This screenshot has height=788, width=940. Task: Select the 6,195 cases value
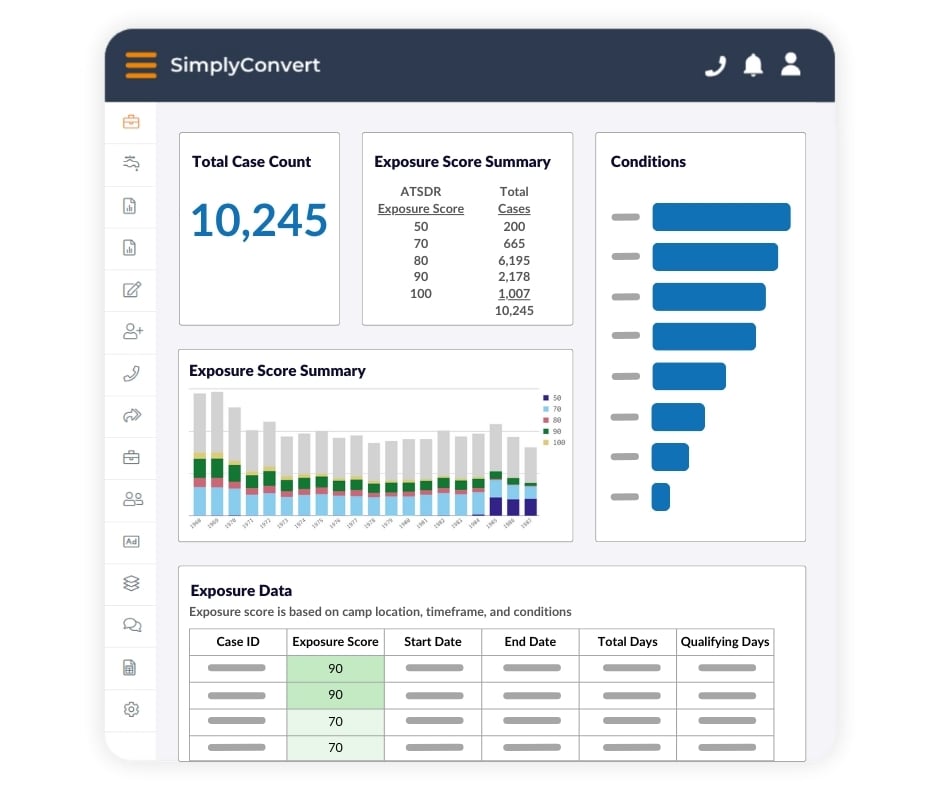pos(514,260)
